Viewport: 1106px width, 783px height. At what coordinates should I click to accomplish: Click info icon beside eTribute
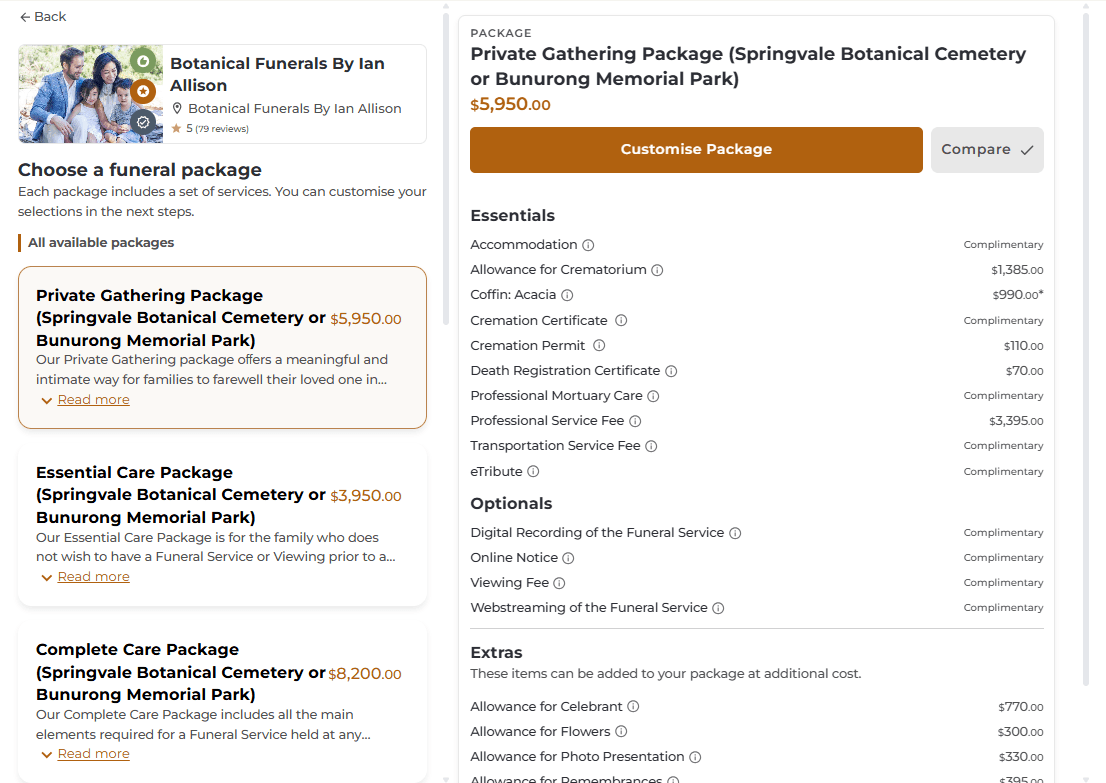pos(533,471)
